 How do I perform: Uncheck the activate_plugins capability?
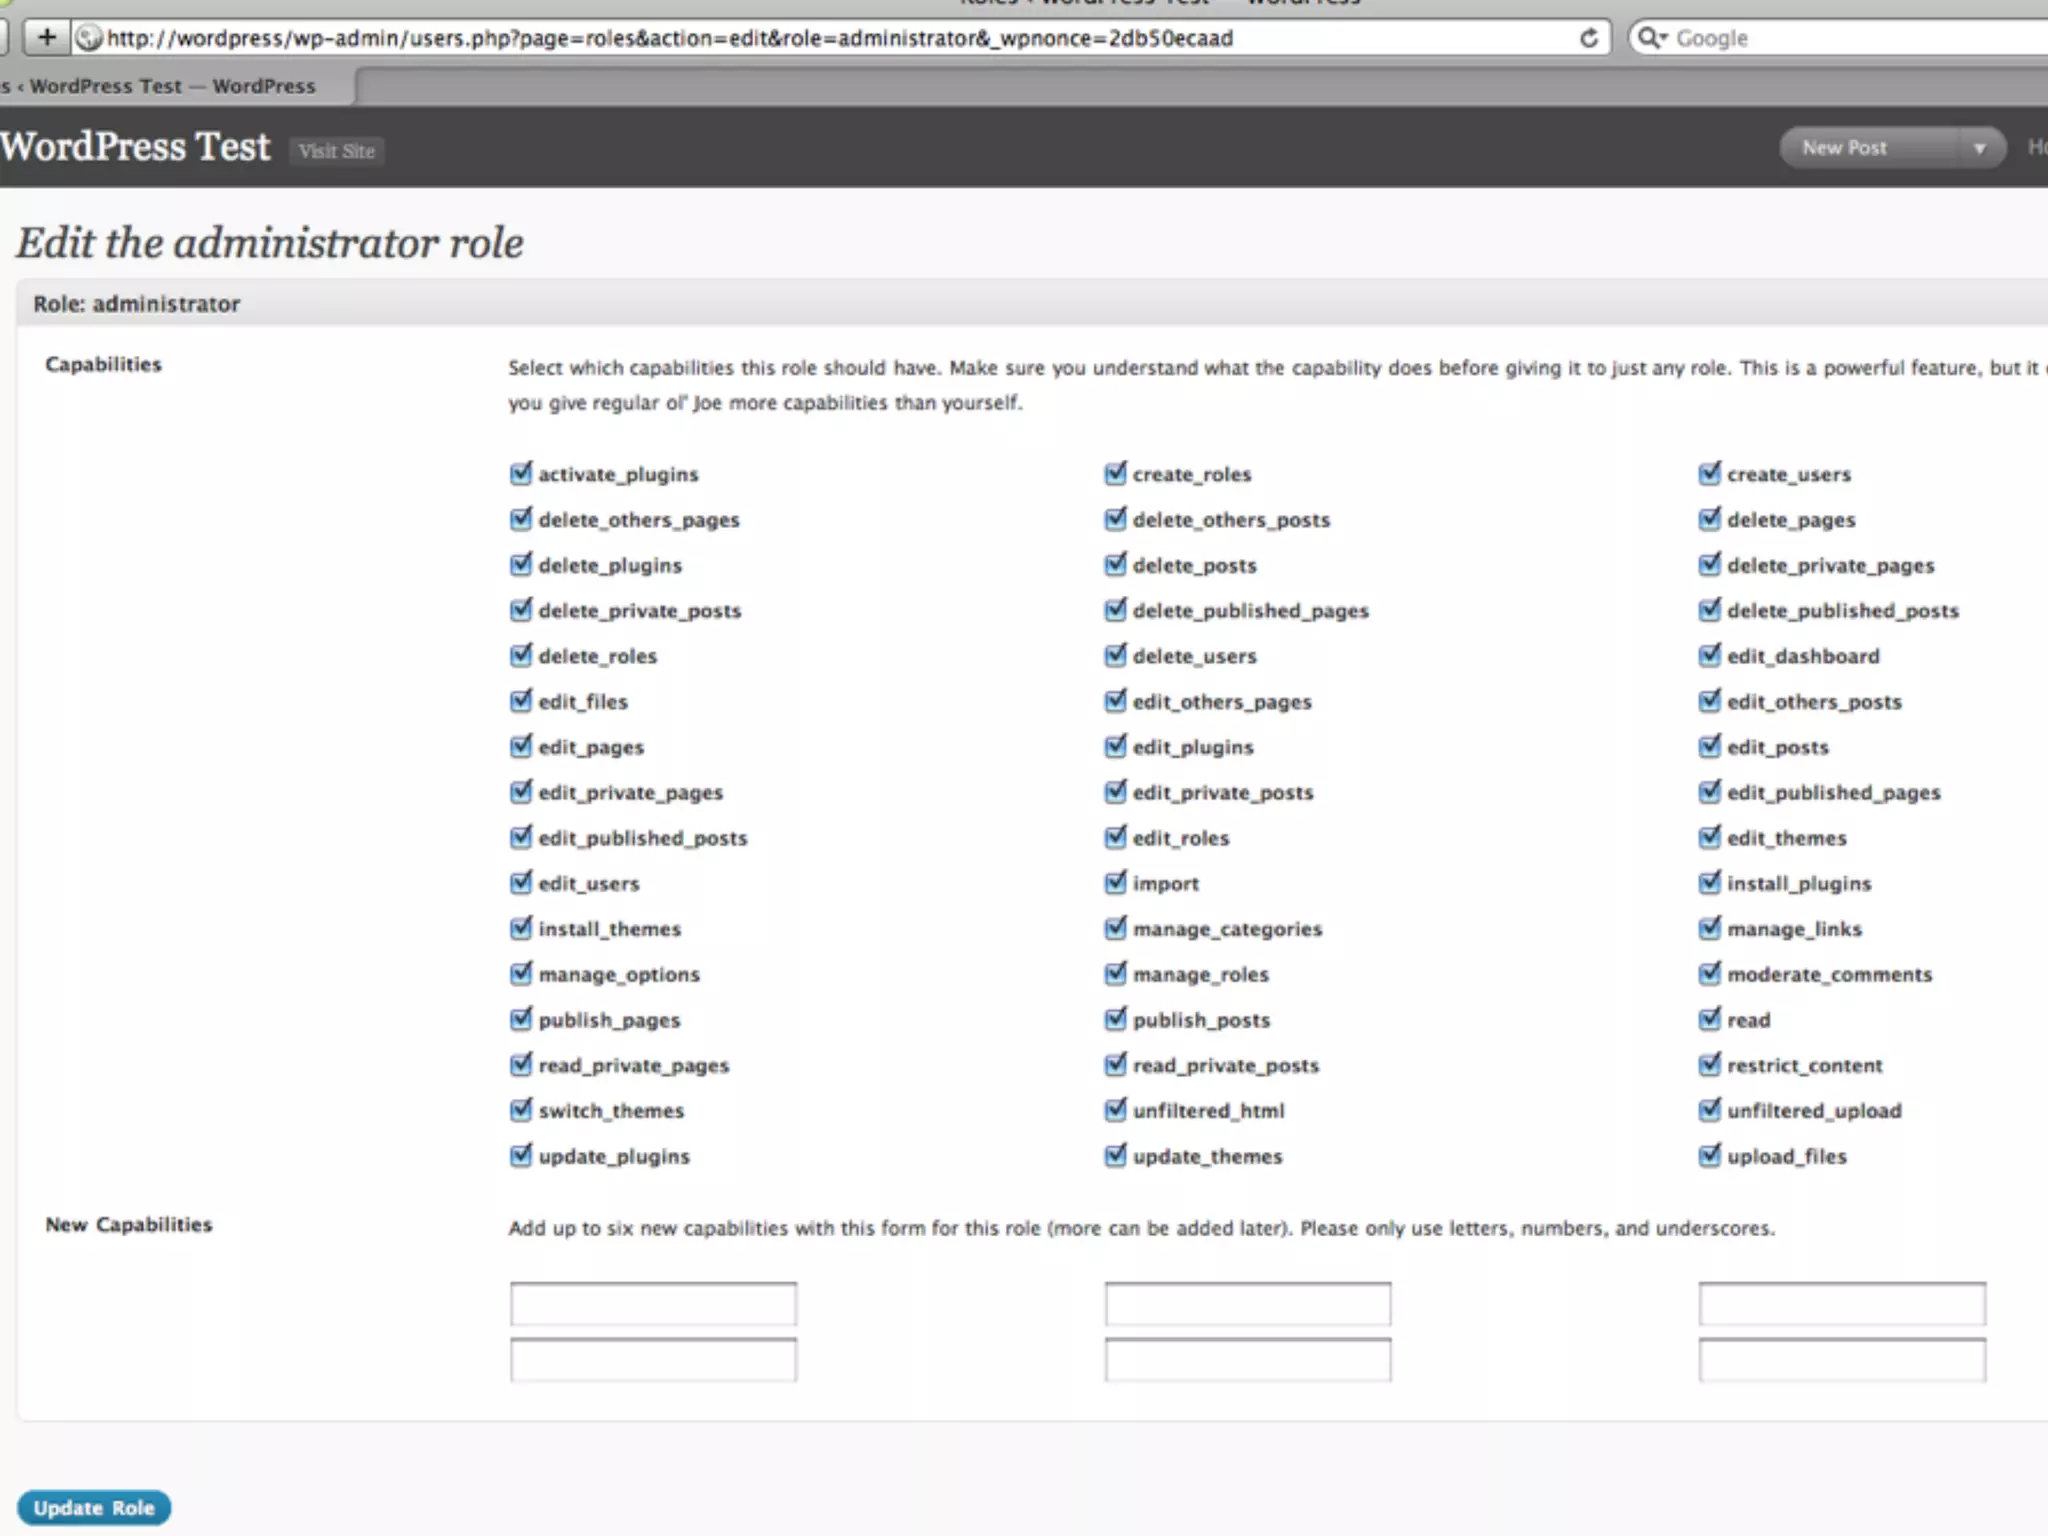click(521, 473)
